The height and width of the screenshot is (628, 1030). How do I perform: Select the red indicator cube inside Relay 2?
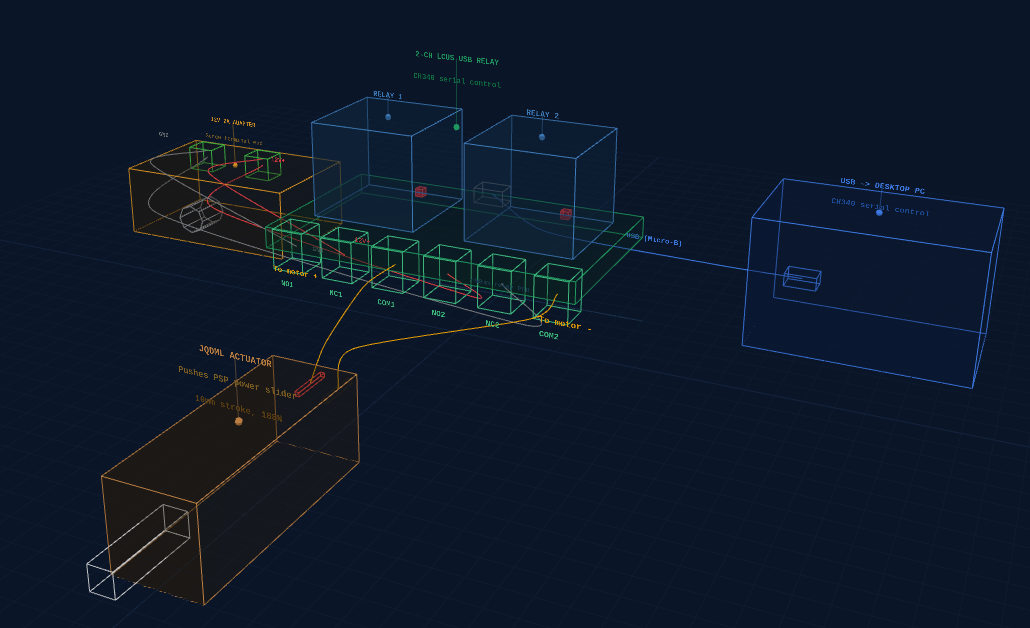click(566, 214)
